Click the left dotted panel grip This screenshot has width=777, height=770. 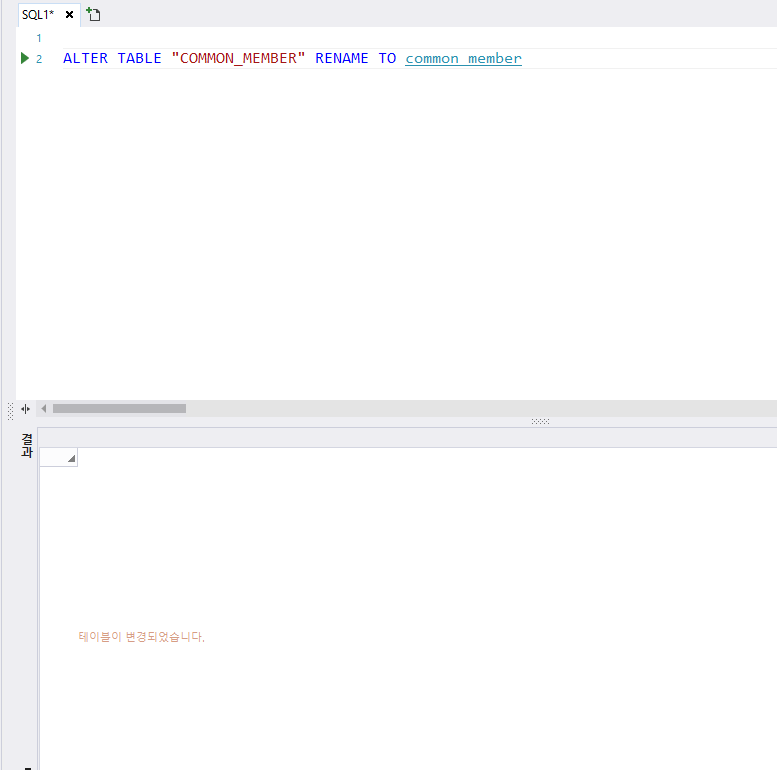pos(10,411)
